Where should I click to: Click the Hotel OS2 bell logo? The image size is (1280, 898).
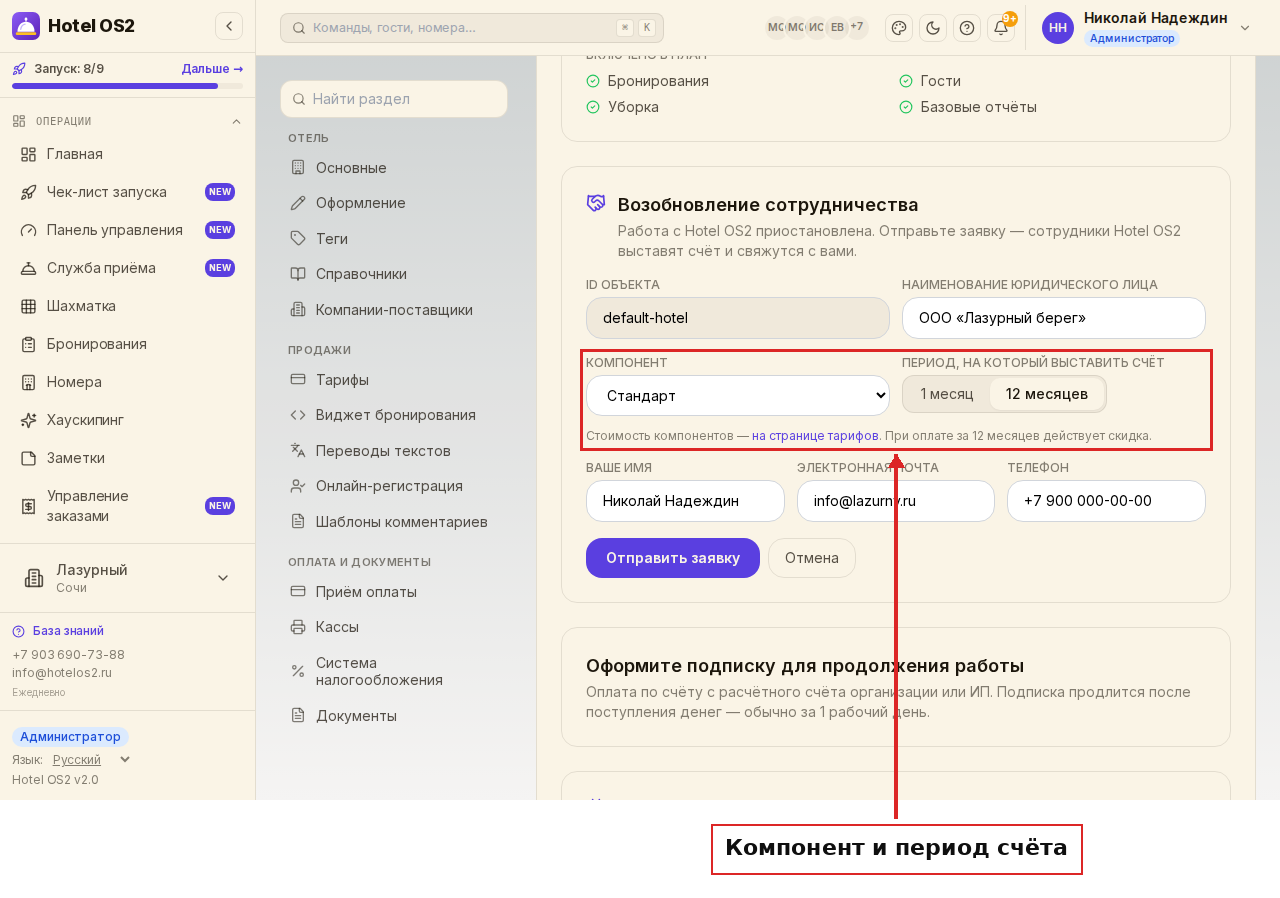pyautogui.click(x=26, y=26)
